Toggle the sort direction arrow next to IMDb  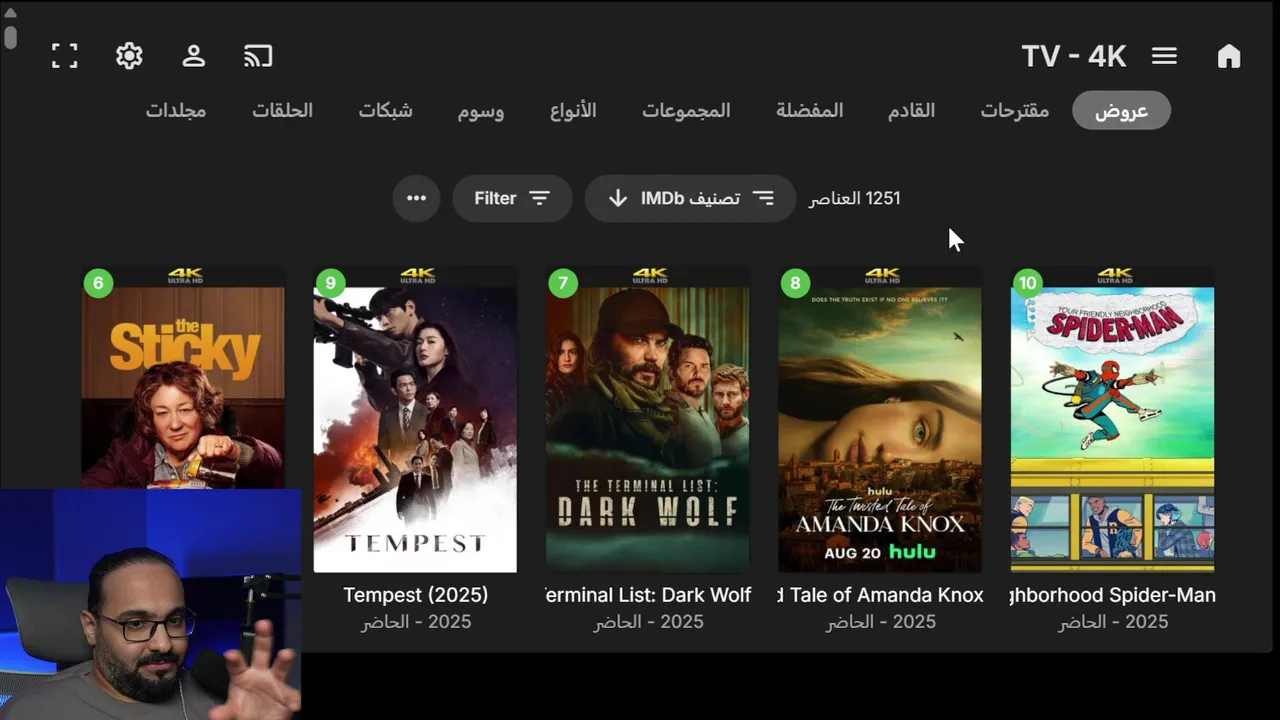[619, 198]
